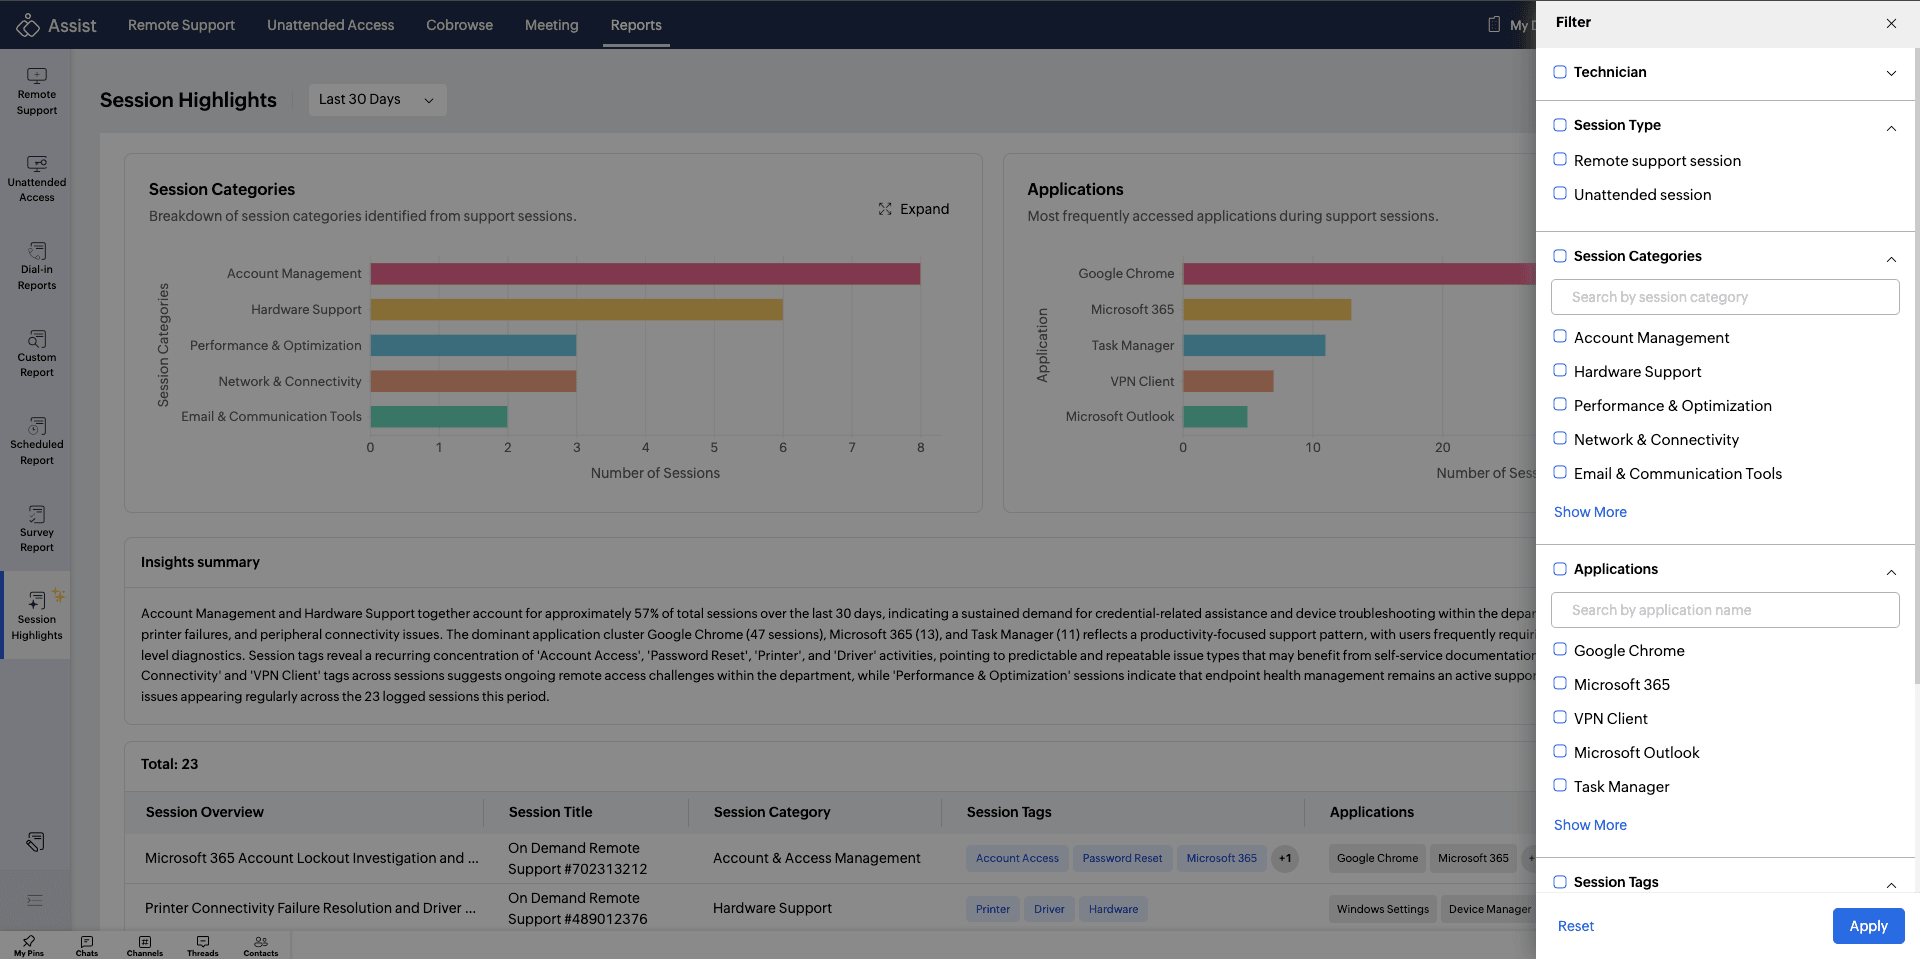Click Show More under Session Categories
This screenshot has height=959, width=1920.
[x=1590, y=512]
